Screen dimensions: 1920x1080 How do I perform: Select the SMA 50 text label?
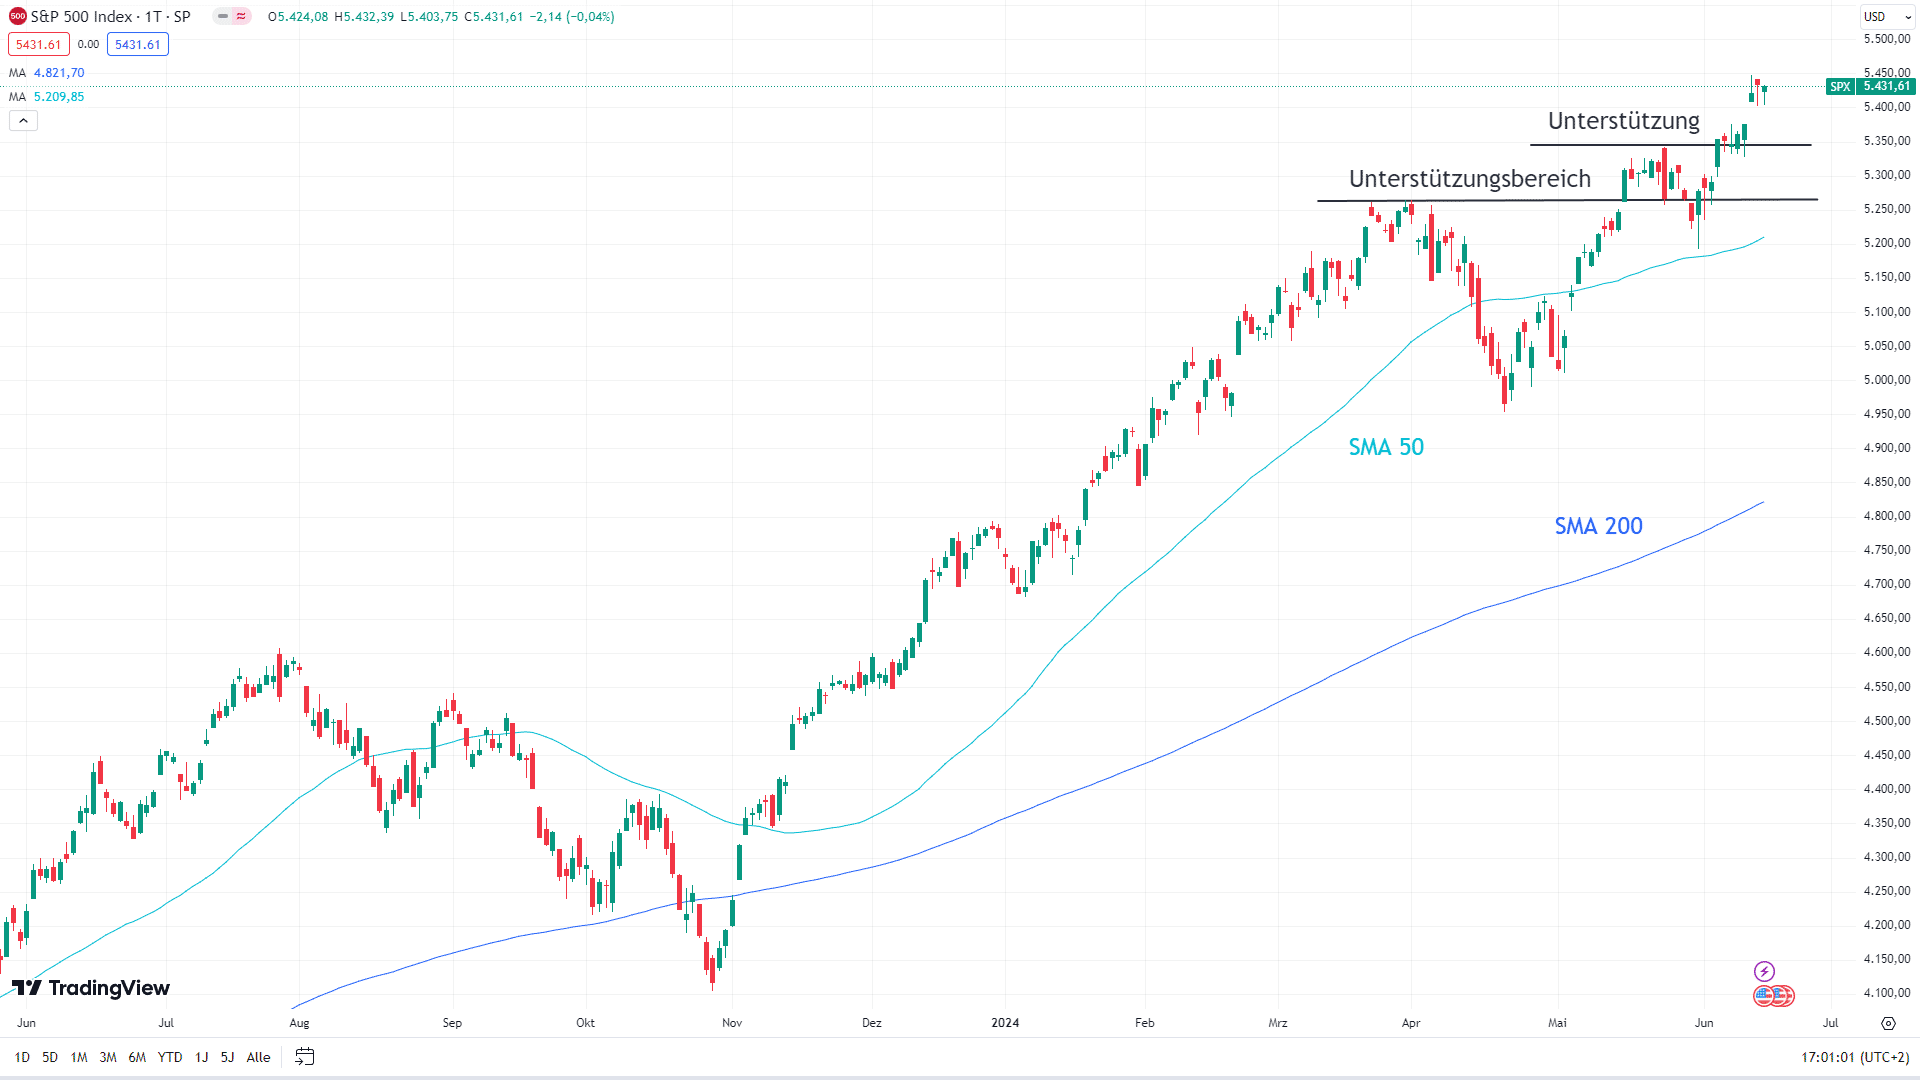click(1386, 447)
